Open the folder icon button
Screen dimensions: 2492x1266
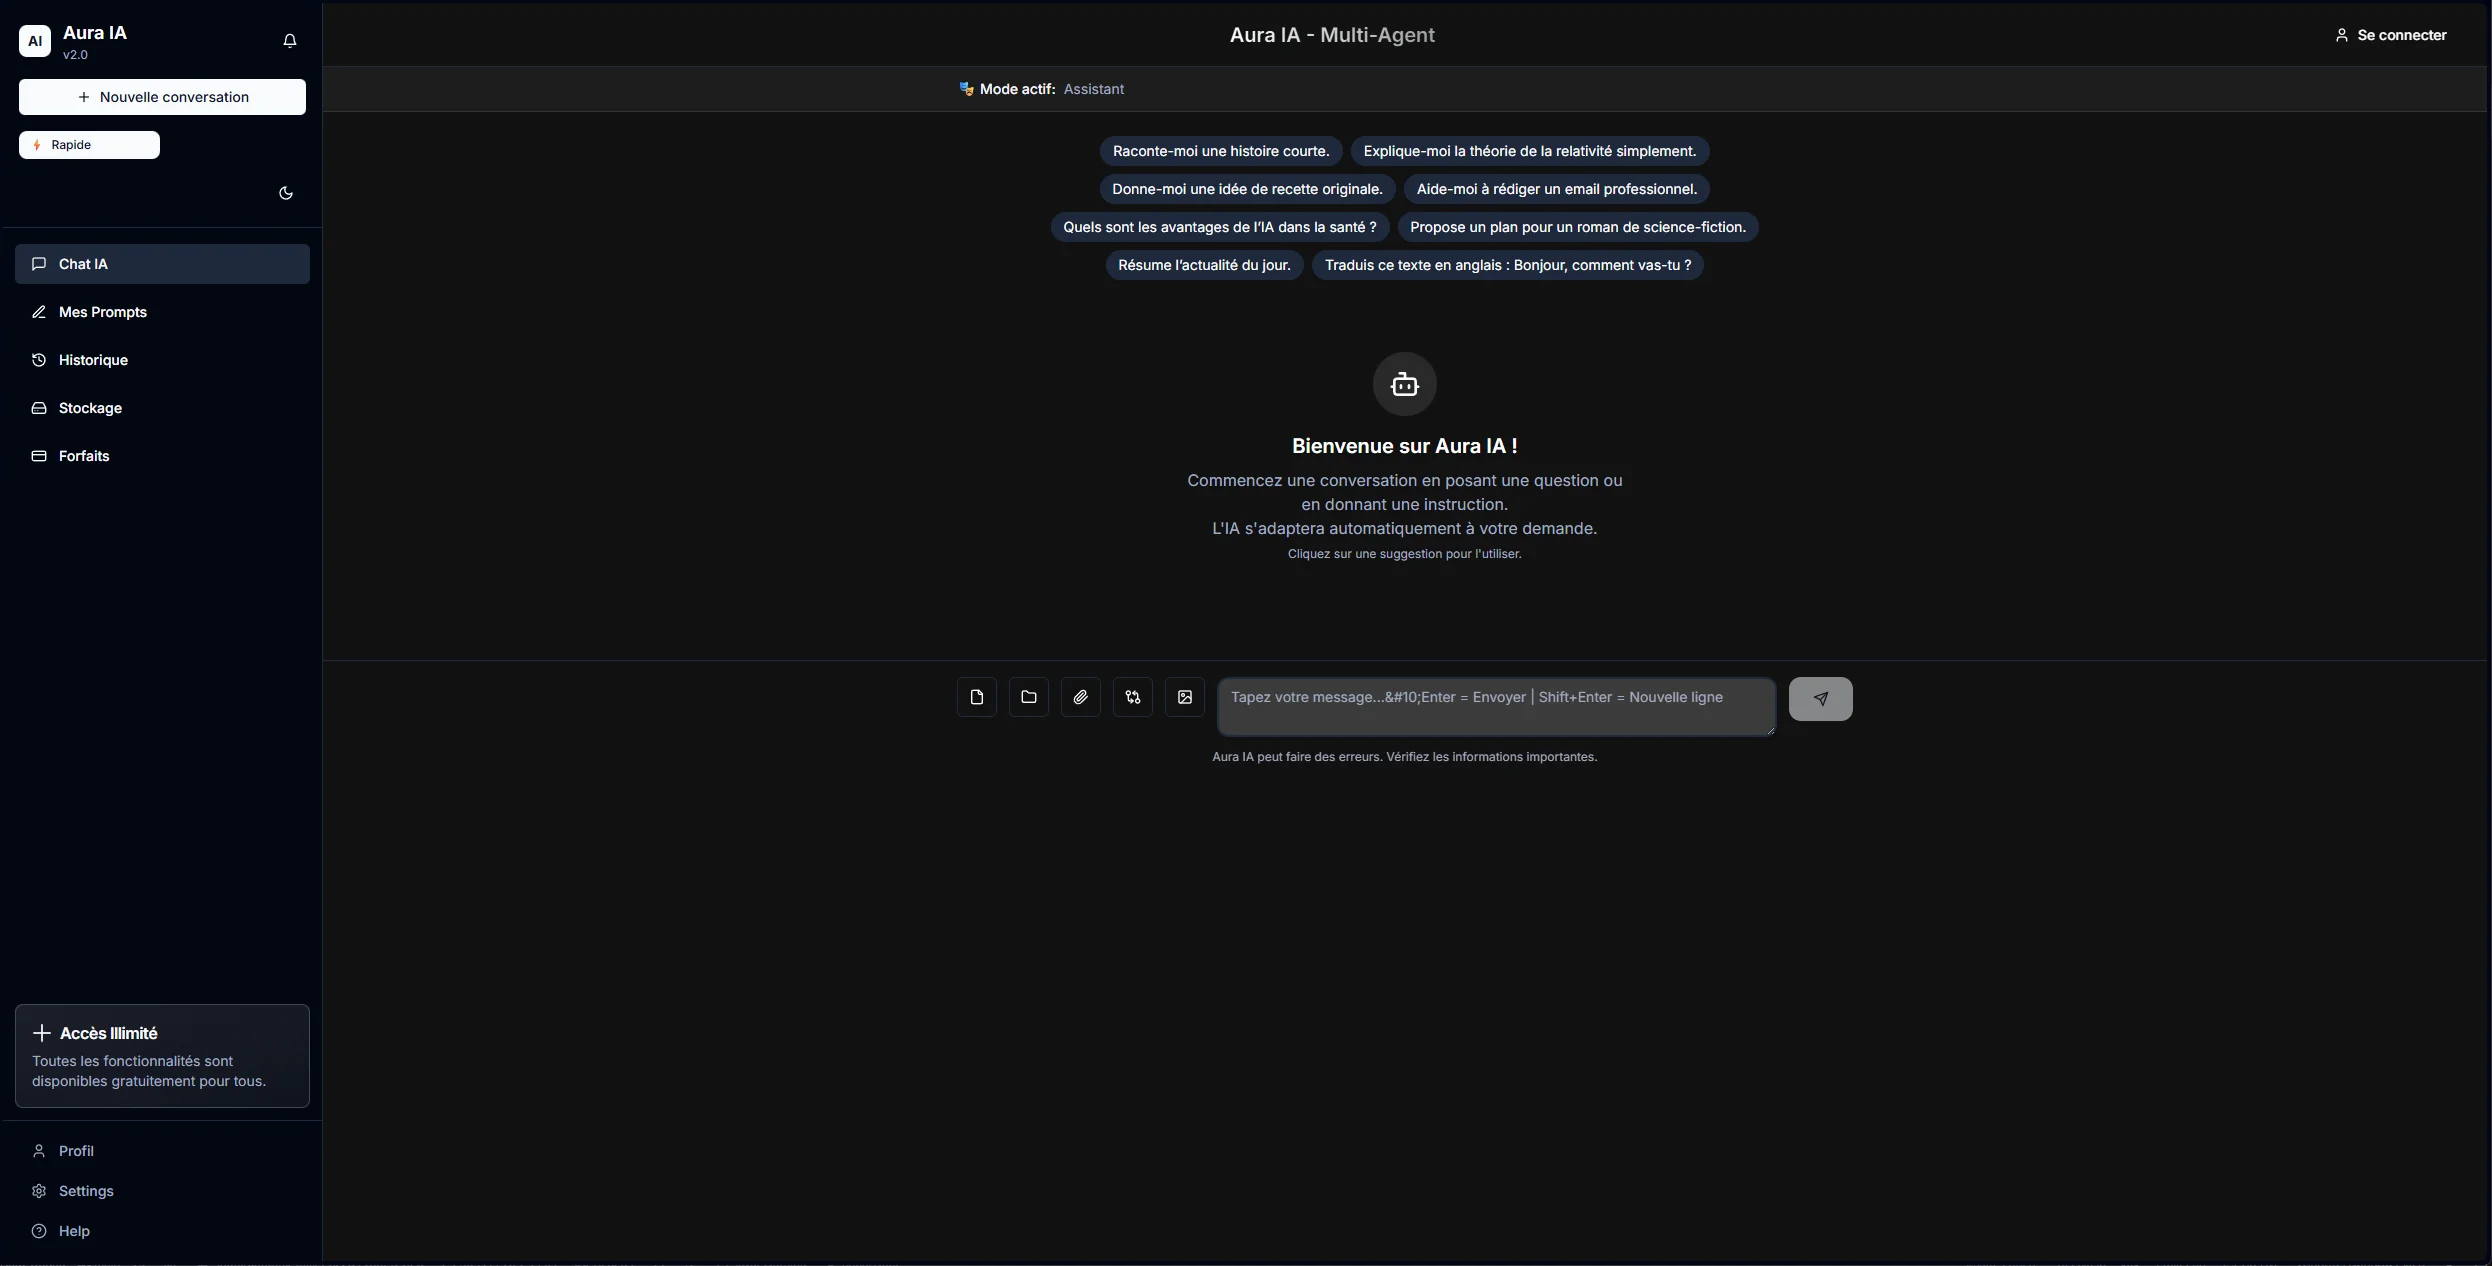click(1028, 697)
